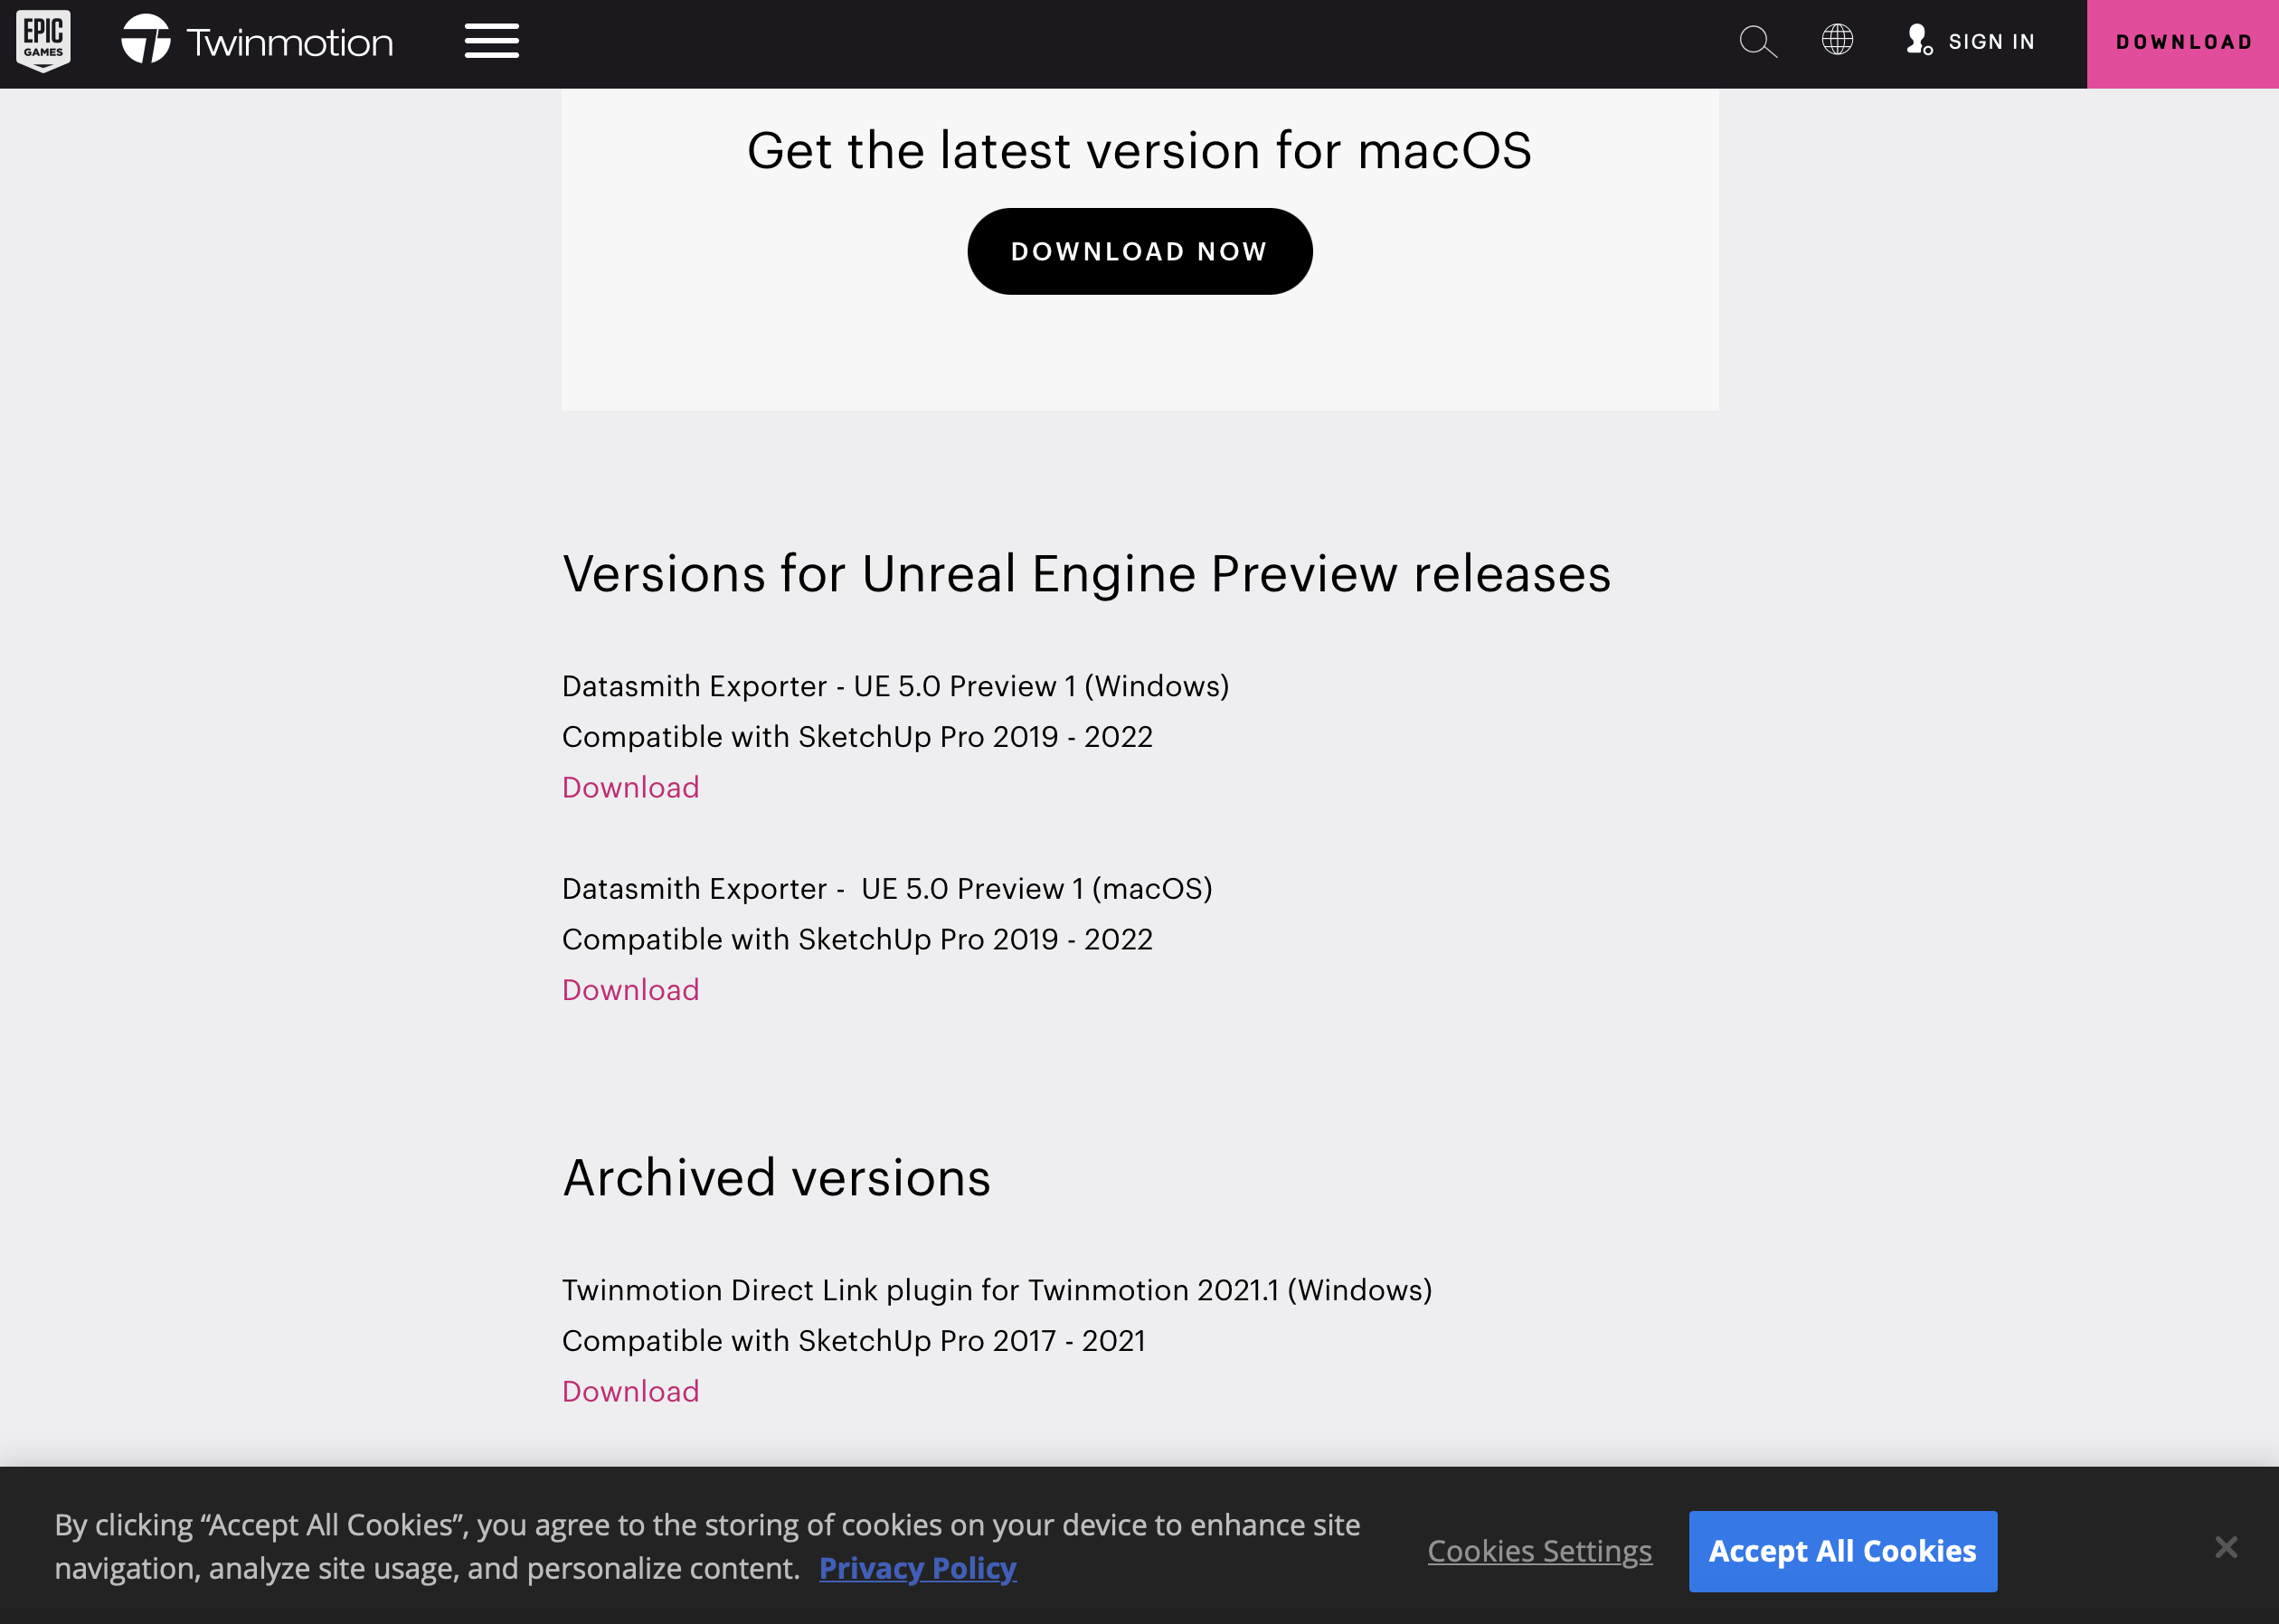Dismiss the cookie banner with X
Screen dimensions: 2279x1624
2226,1547
